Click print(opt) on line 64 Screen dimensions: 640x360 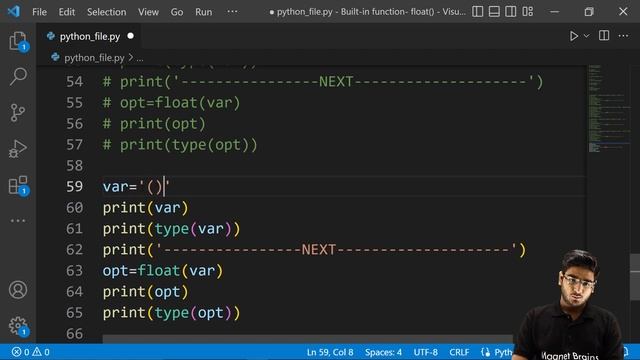[x=145, y=292]
